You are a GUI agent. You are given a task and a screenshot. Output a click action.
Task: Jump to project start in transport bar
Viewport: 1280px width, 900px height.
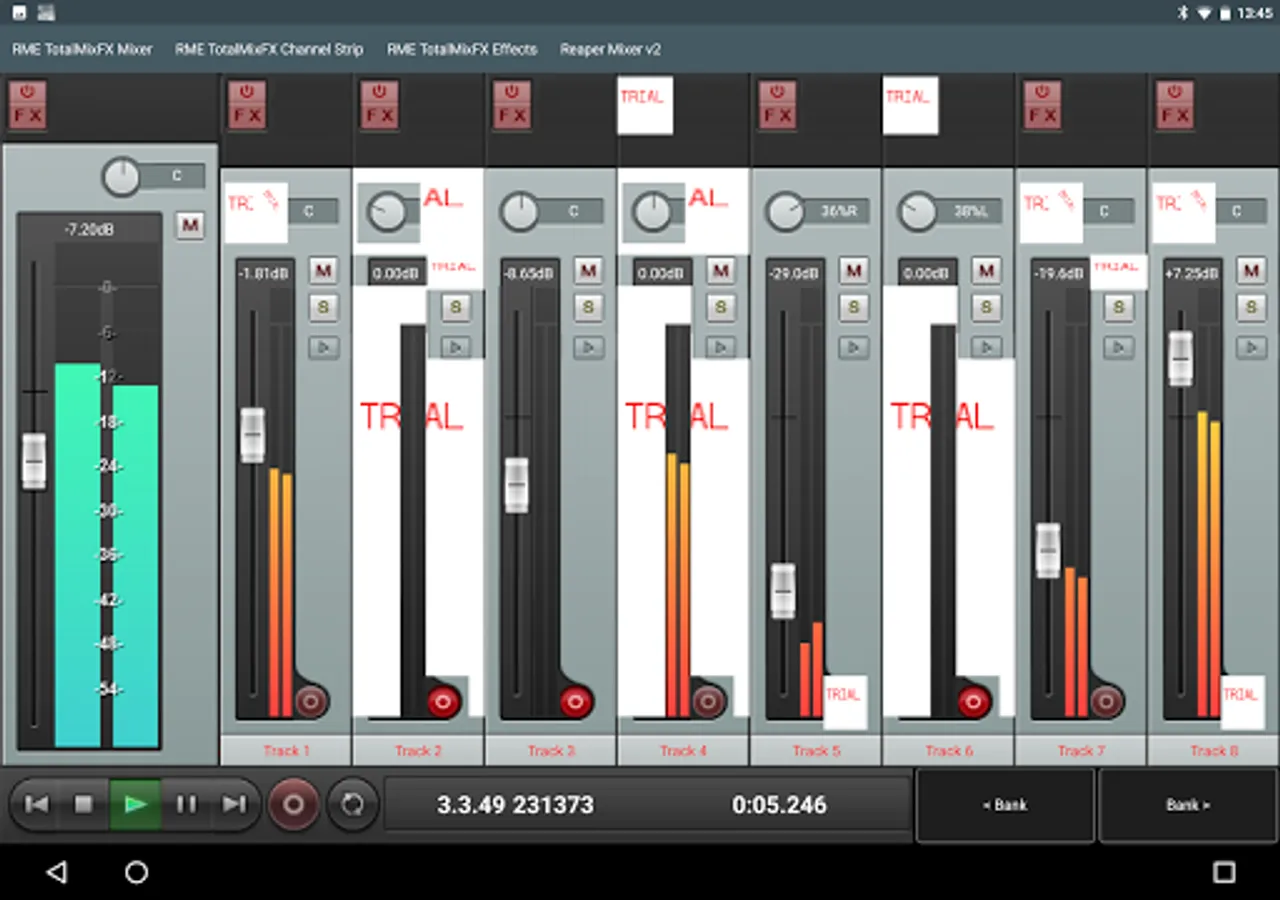pyautogui.click(x=36, y=804)
